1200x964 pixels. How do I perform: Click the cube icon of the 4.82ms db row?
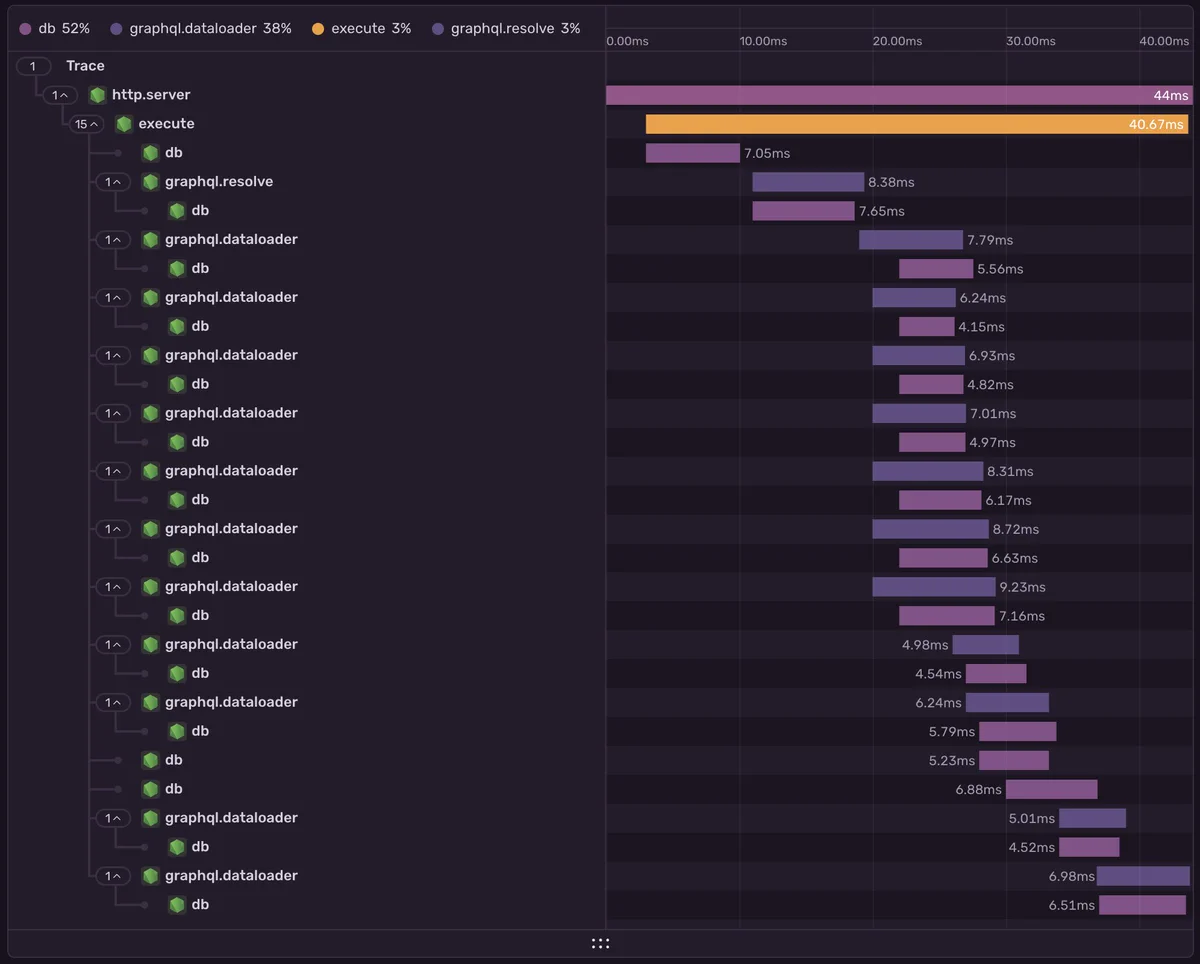point(177,385)
